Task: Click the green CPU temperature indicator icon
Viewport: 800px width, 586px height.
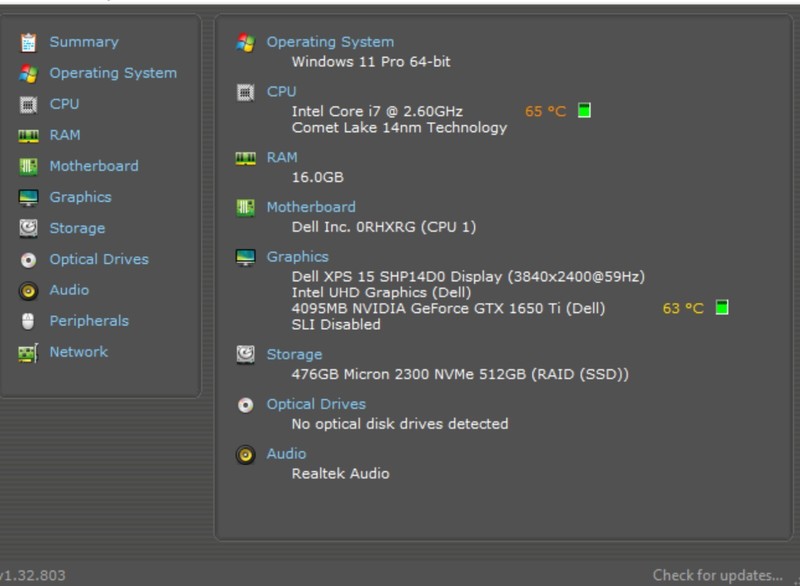Action: (x=584, y=110)
